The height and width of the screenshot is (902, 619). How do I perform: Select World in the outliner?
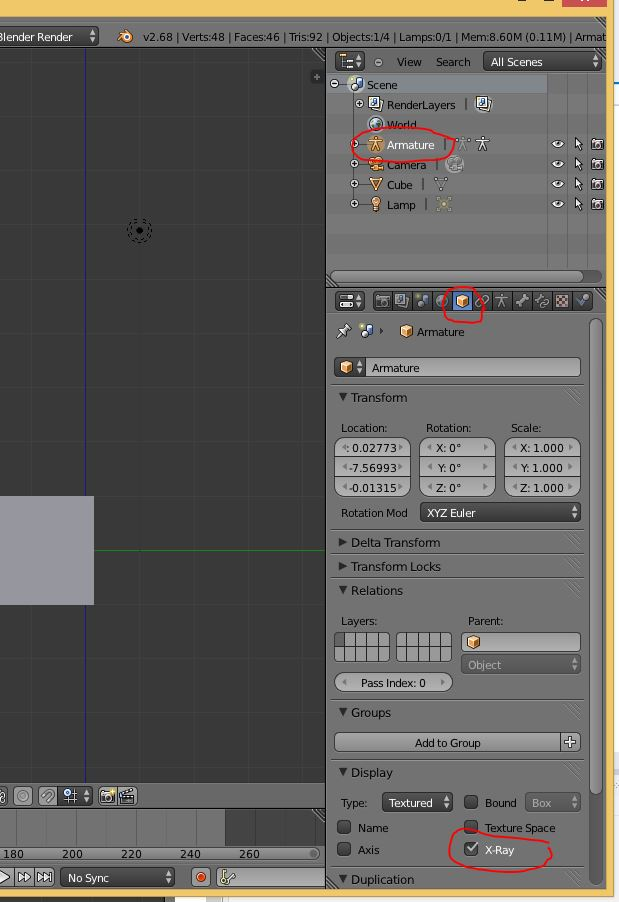click(402, 124)
